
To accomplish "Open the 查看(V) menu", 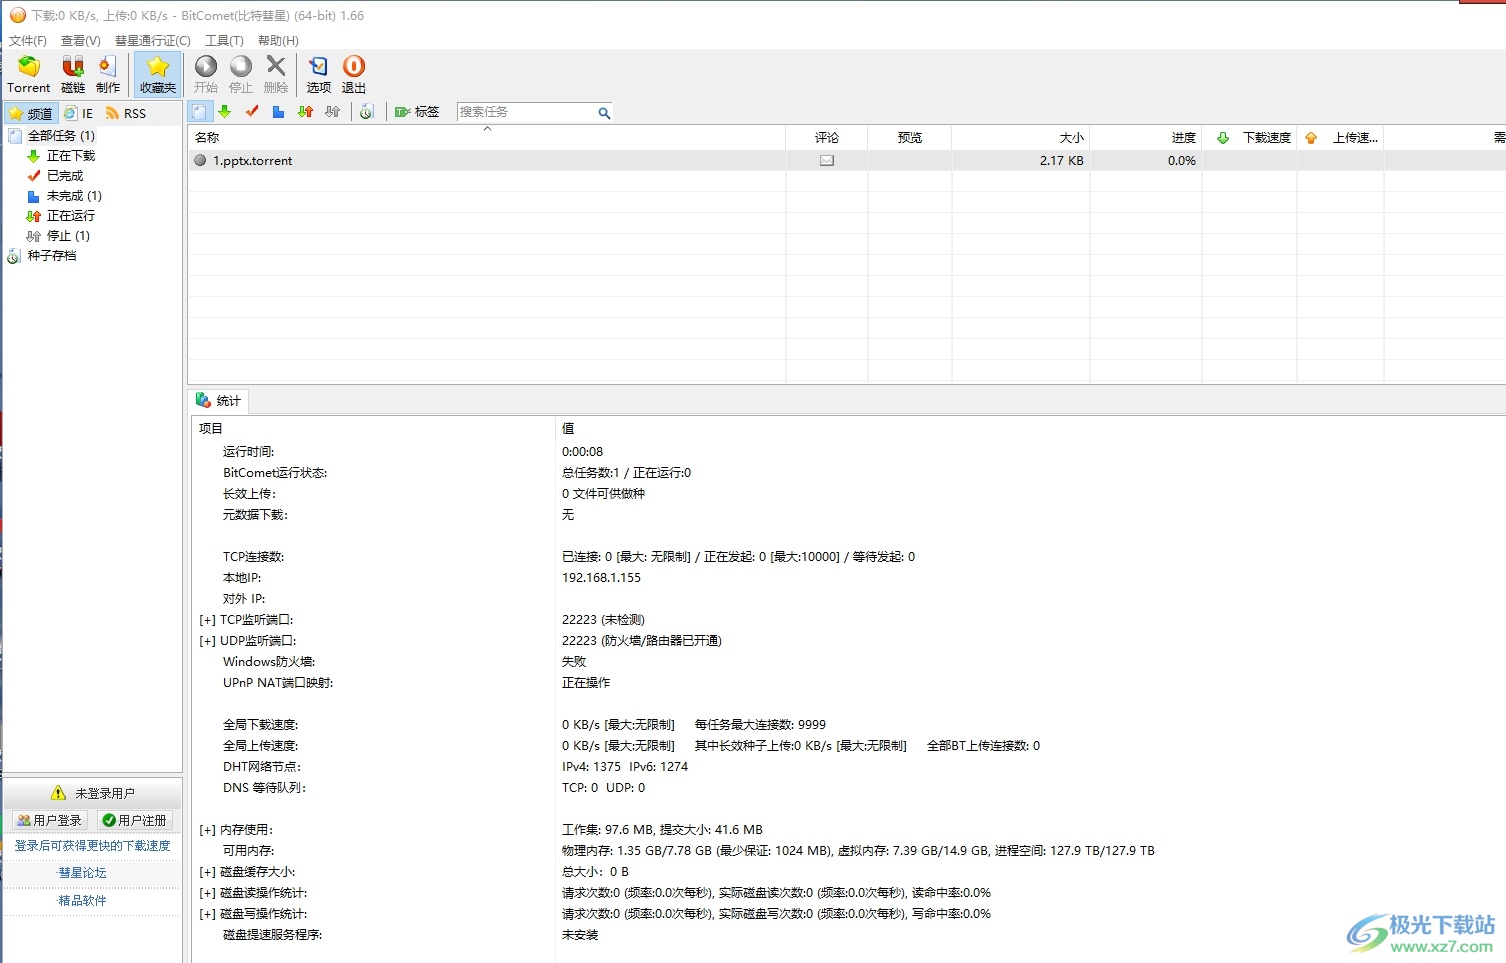I will (x=81, y=40).
